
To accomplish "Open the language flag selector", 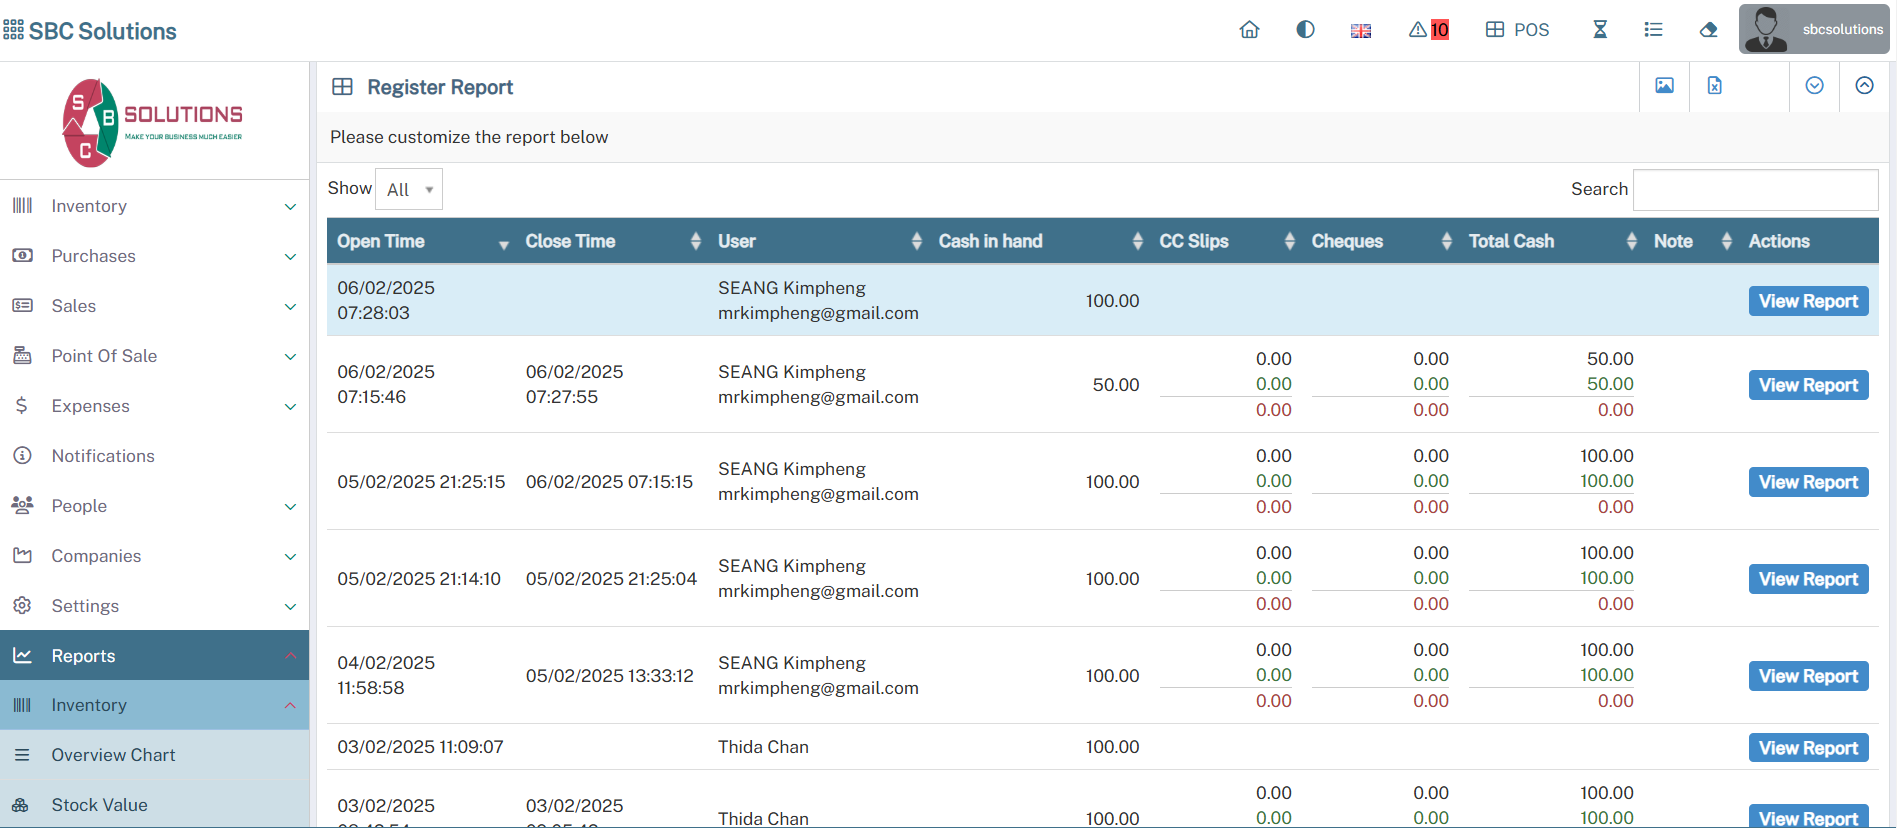I will (x=1361, y=31).
